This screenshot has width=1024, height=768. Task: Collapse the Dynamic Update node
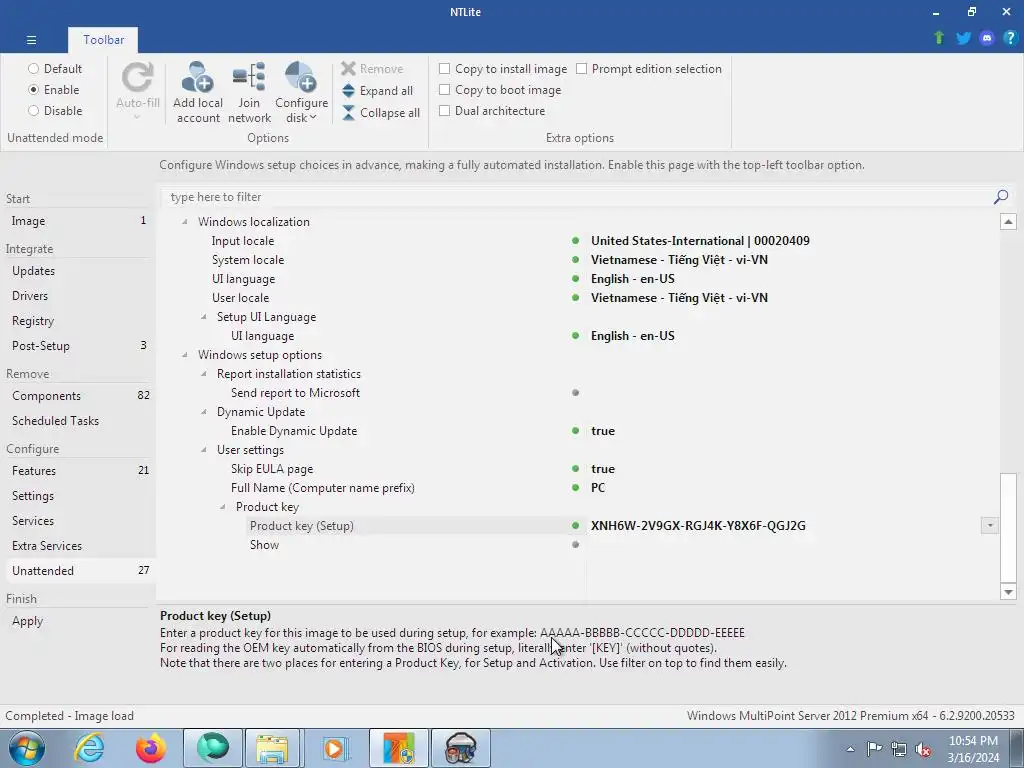coord(204,412)
